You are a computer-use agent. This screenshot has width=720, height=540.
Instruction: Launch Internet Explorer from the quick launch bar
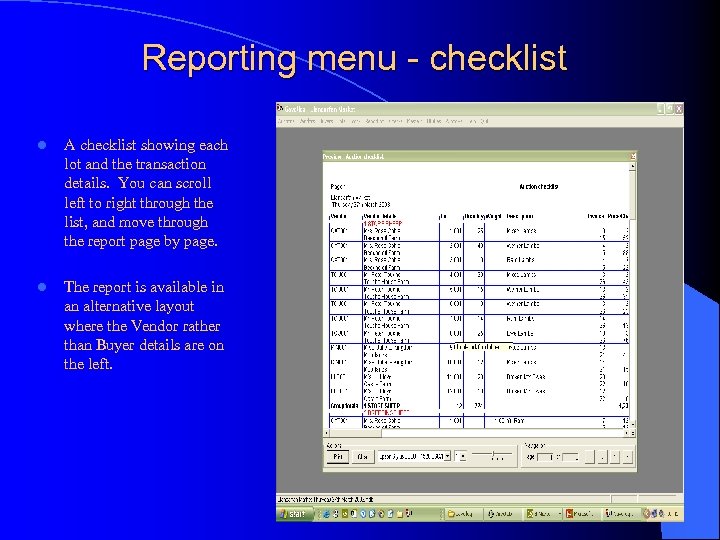pyautogui.click(x=326, y=514)
